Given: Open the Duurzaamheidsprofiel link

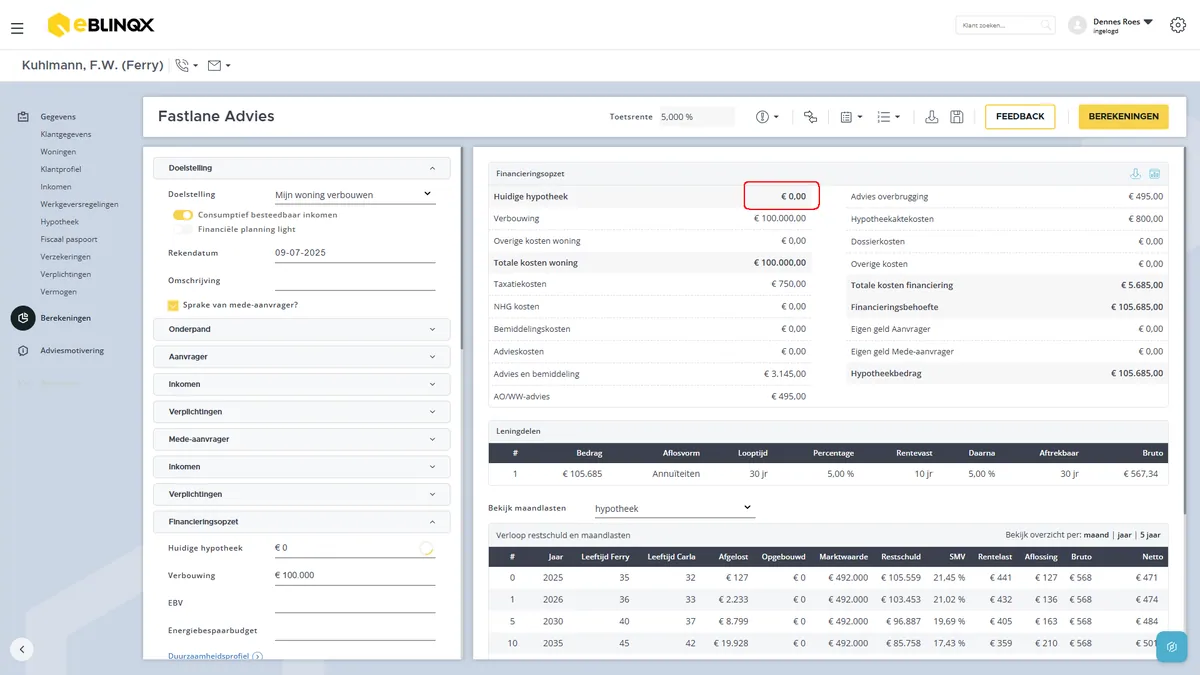Looking at the screenshot, I should click(209, 657).
